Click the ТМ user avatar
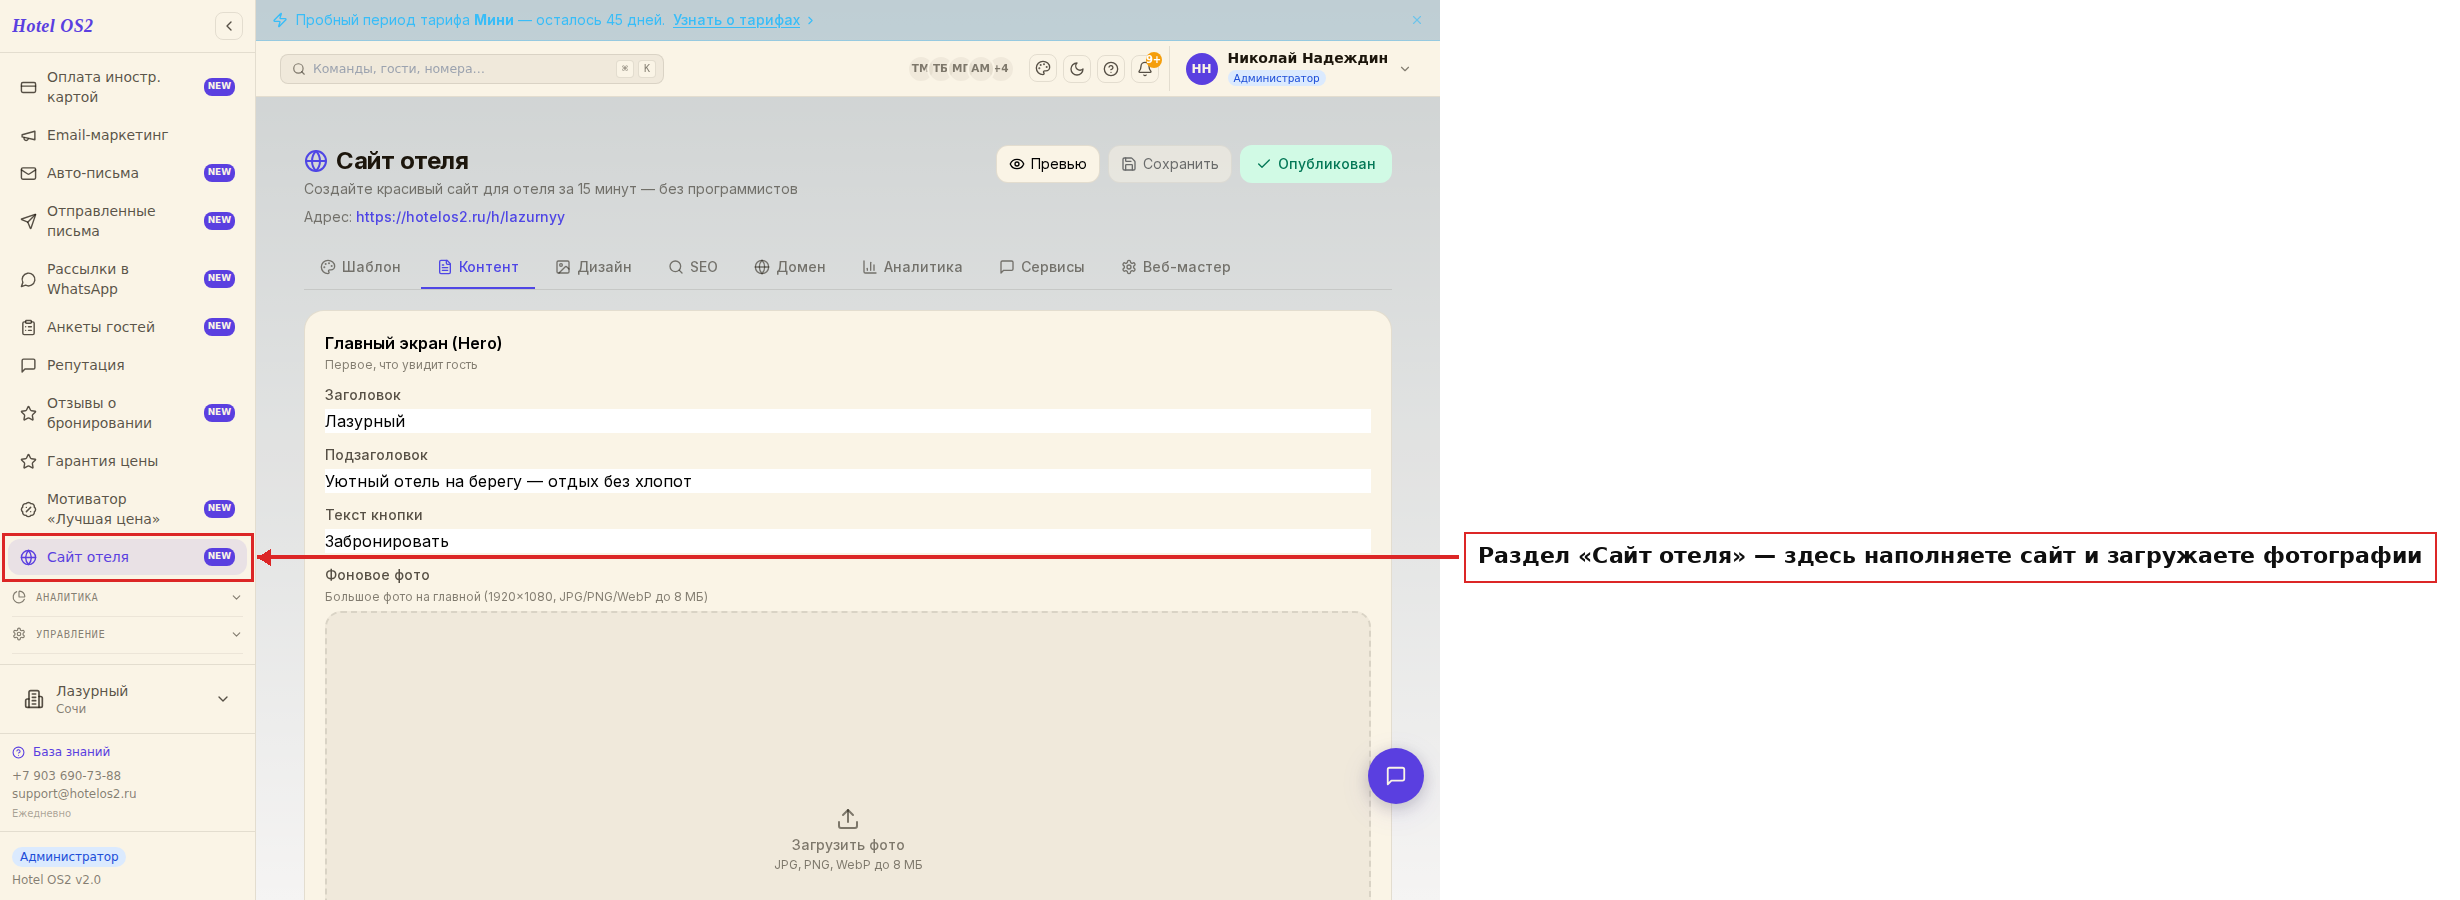 pyautogui.click(x=919, y=69)
